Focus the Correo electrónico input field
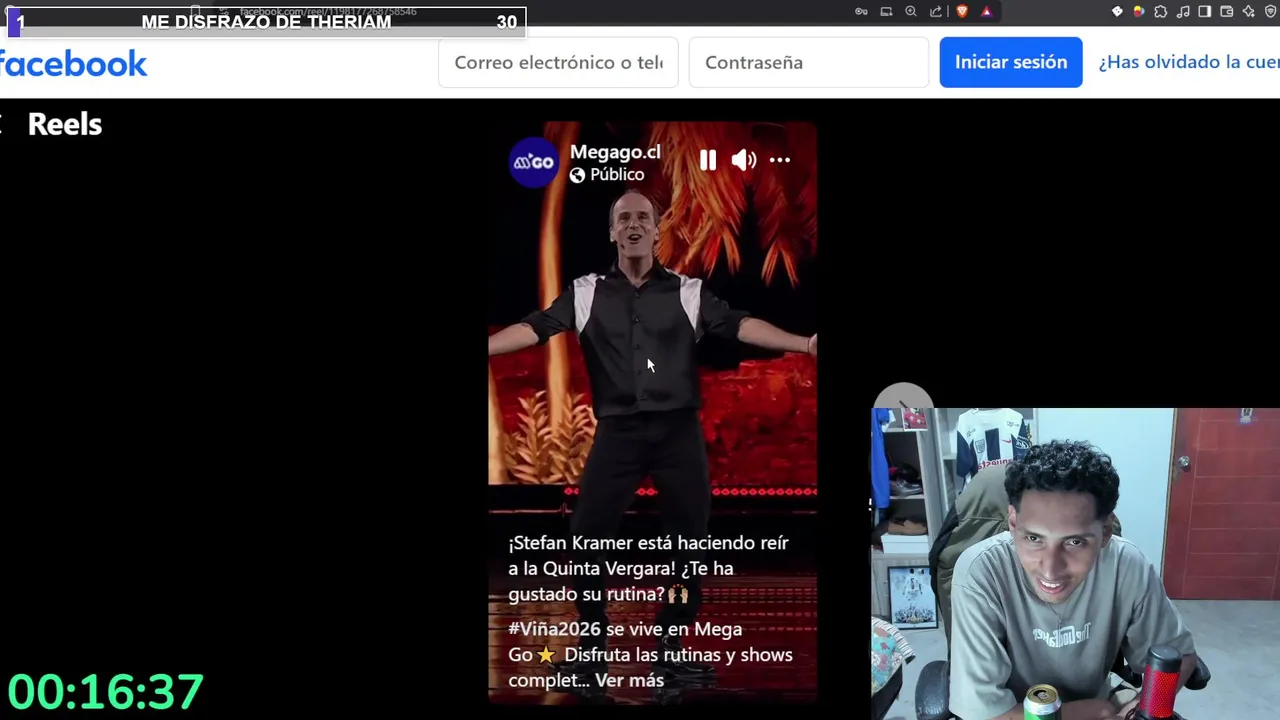The width and height of the screenshot is (1280, 720). coord(558,62)
